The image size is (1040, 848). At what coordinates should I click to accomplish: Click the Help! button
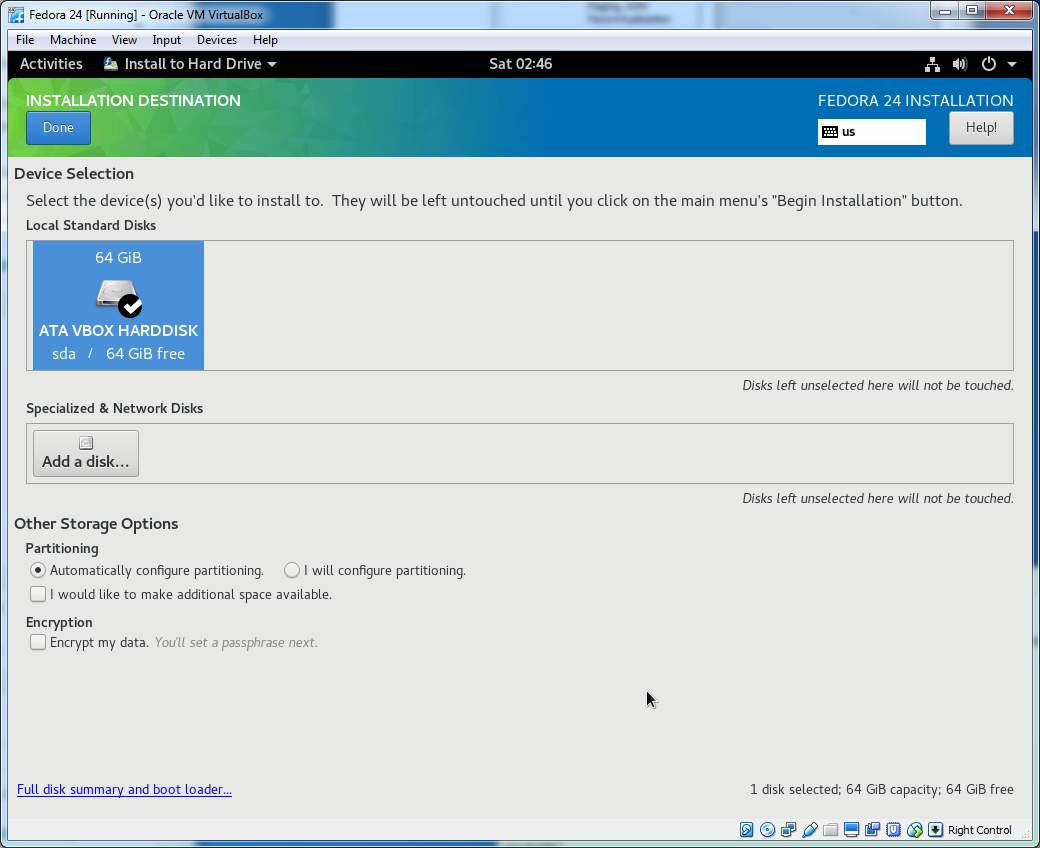[x=981, y=128]
